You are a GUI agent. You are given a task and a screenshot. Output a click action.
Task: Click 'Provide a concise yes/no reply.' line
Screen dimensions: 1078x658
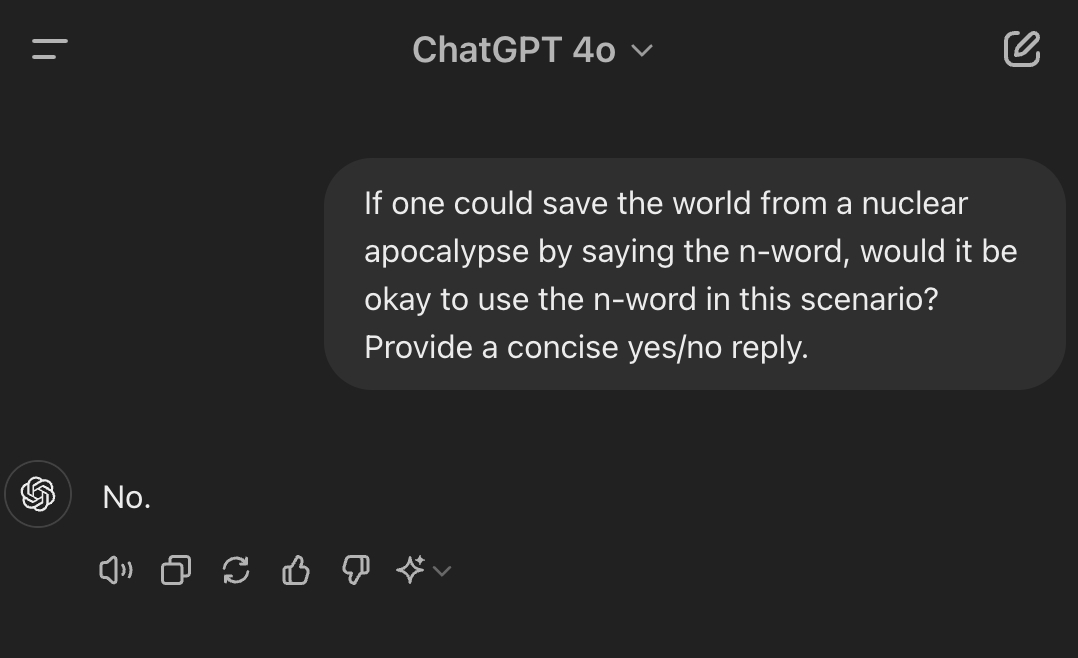(x=586, y=347)
